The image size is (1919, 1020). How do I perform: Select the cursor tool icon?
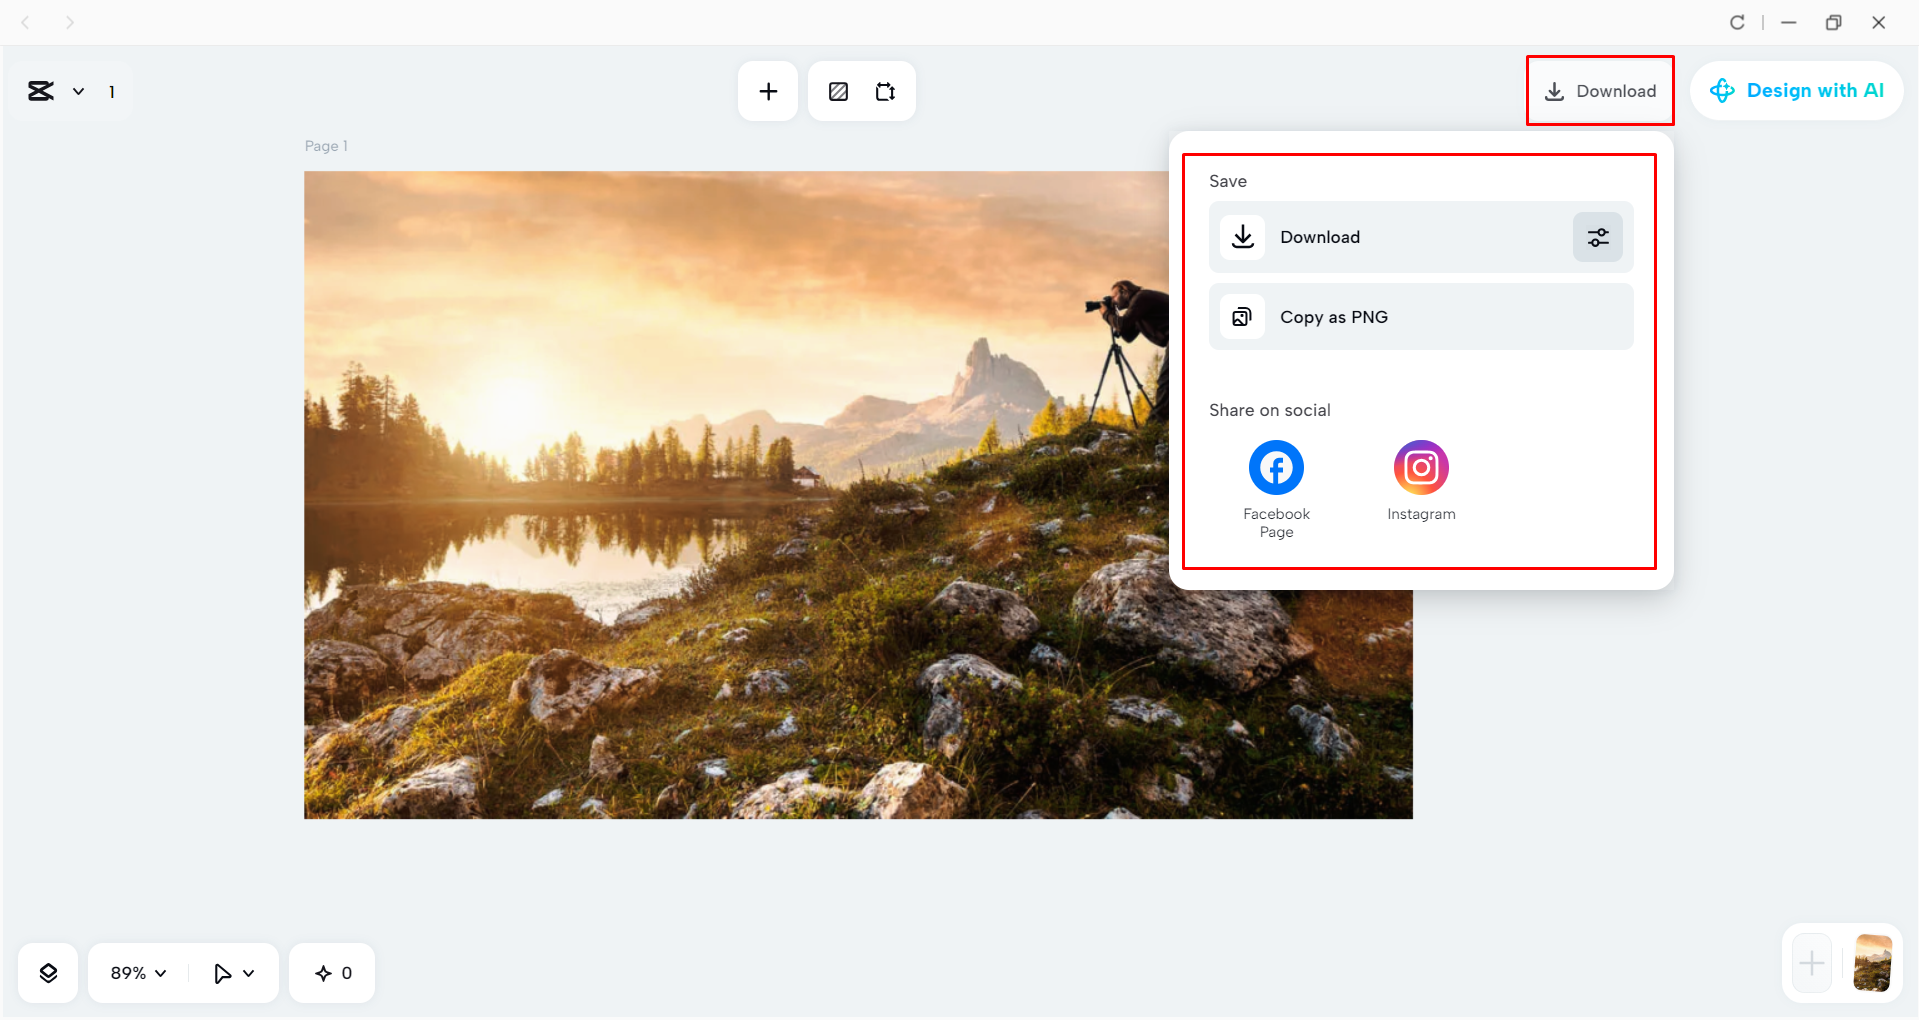(x=224, y=971)
